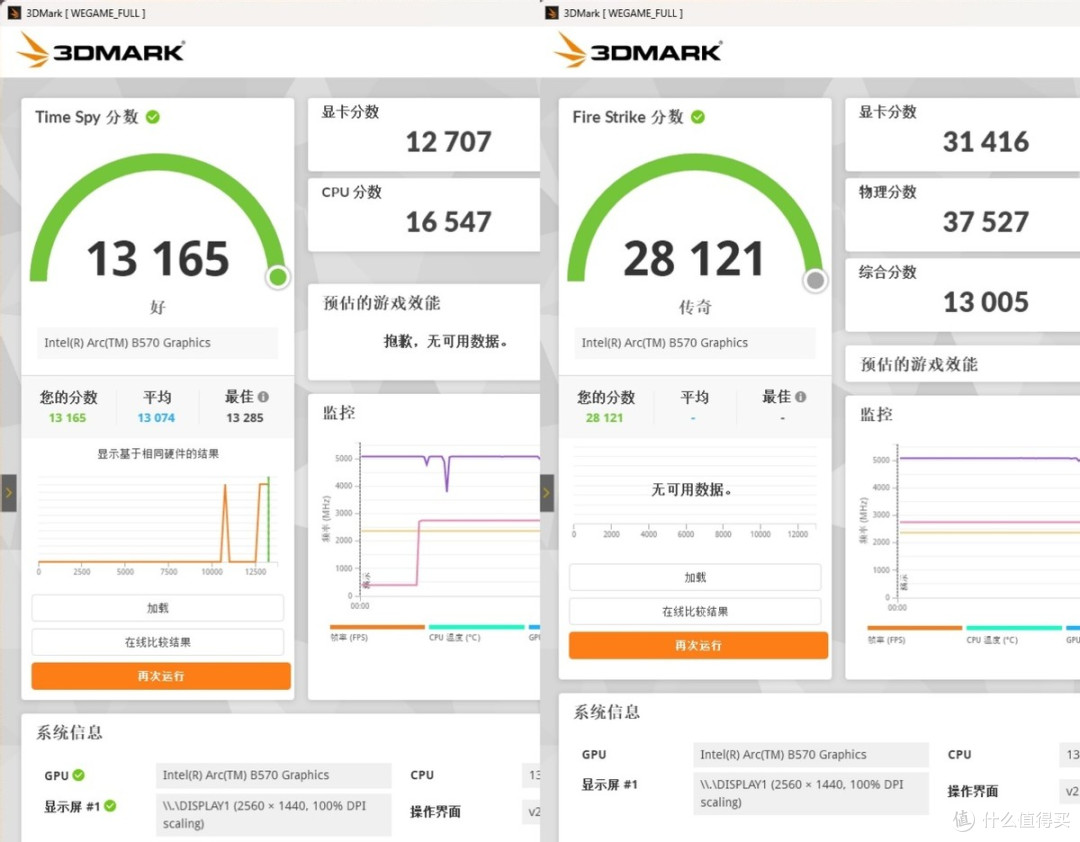This screenshot has width=1080, height=842.
Task: Click 抱歉，无可用数据 message in Time Spy
Action: click(446, 341)
